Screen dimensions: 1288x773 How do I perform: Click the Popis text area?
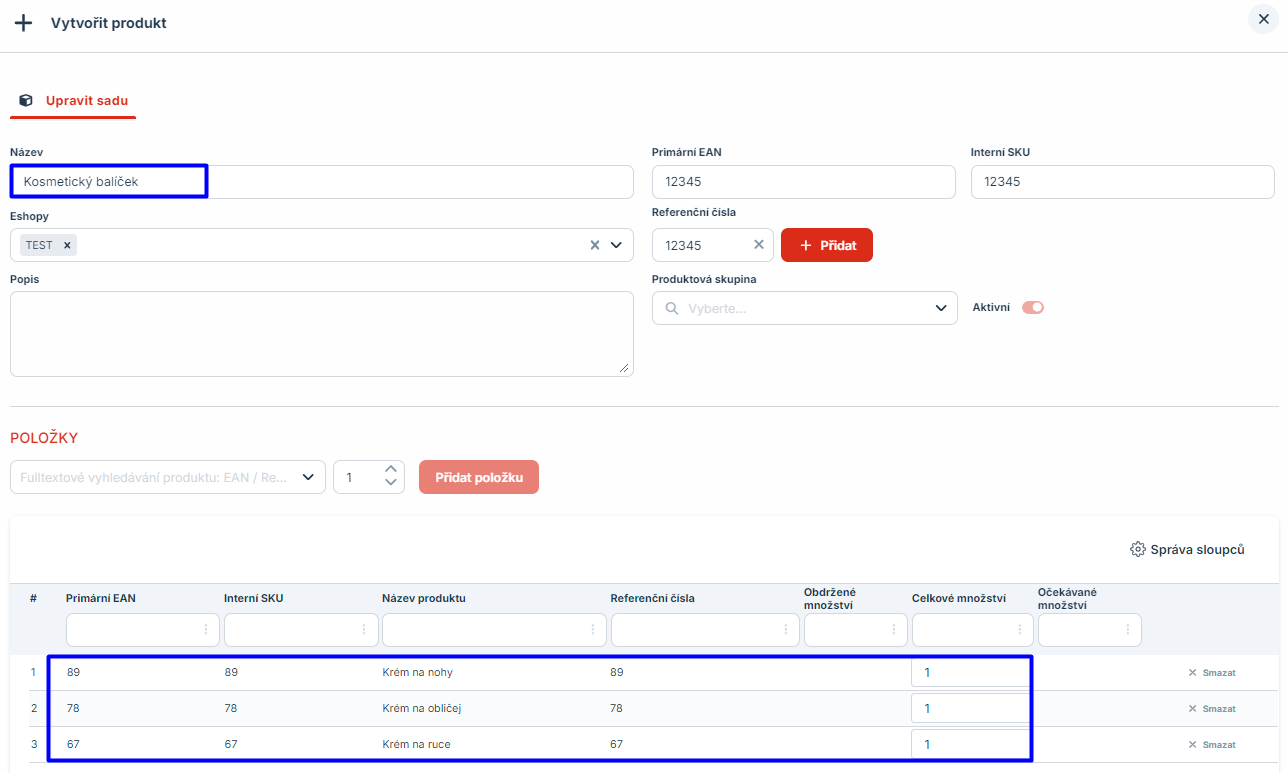321,334
